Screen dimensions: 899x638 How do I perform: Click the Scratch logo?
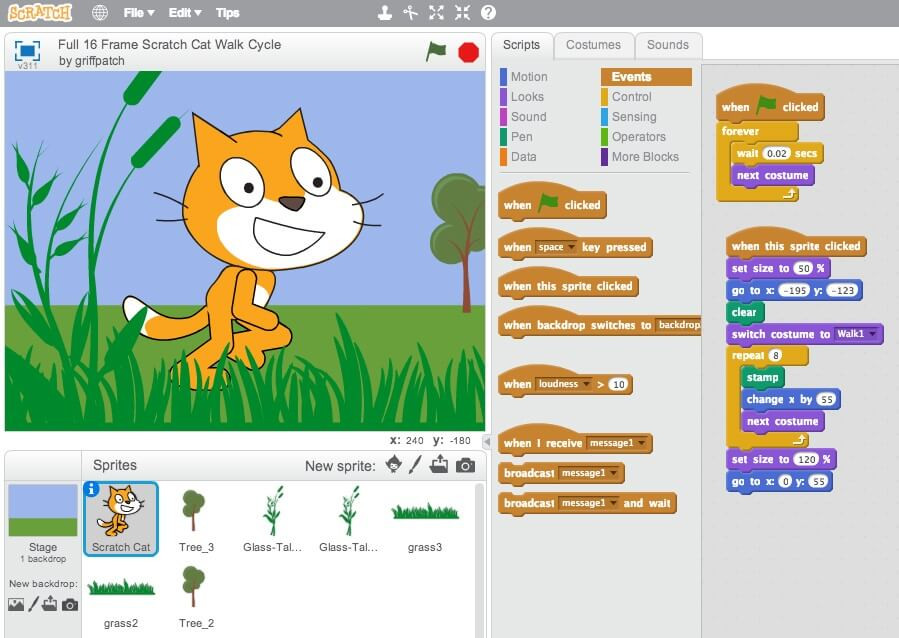pos(40,13)
